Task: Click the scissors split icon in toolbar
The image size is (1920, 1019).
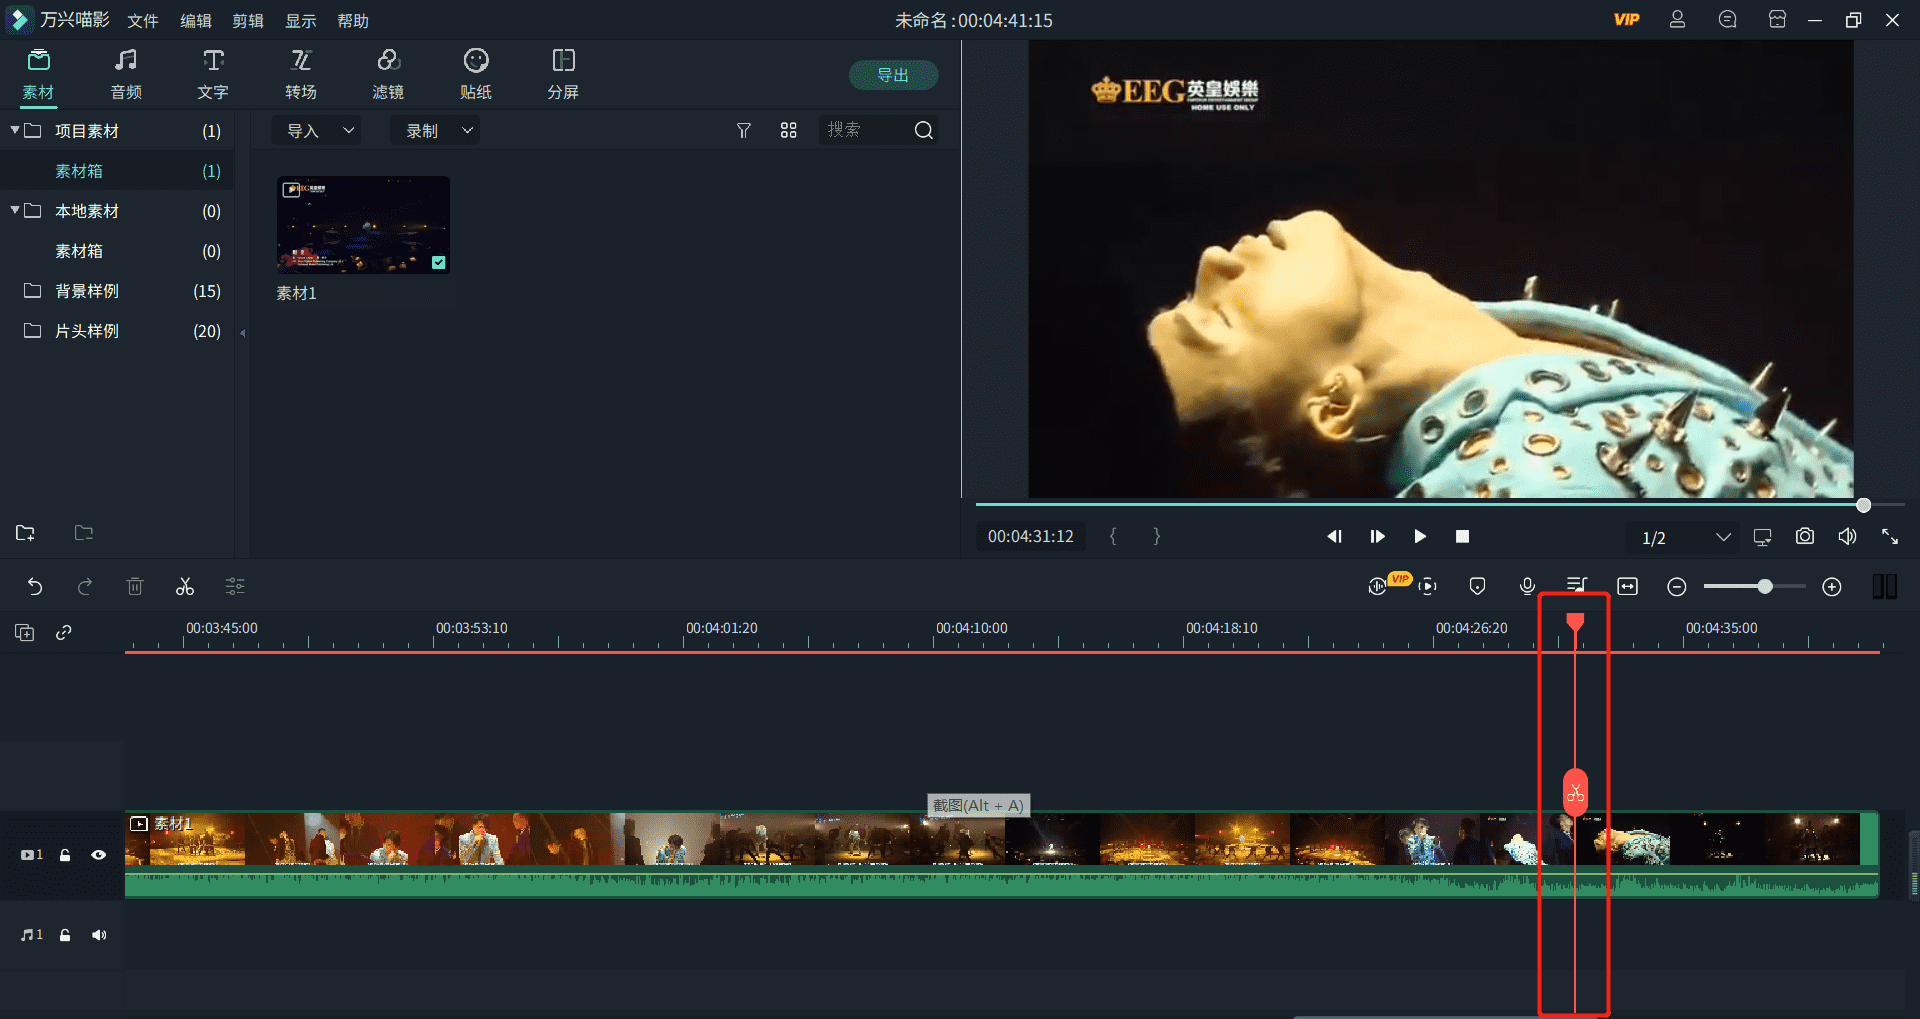Action: click(x=185, y=587)
